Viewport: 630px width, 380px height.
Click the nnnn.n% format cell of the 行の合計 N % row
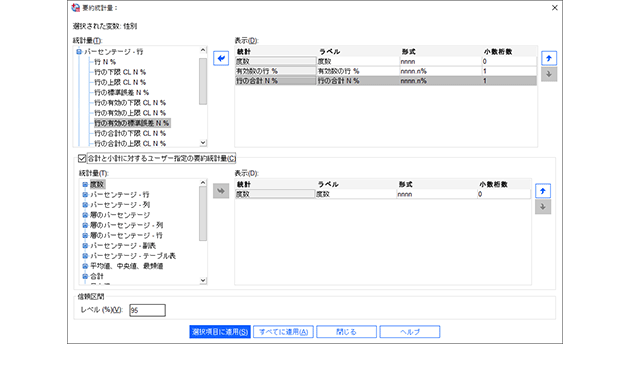point(440,81)
